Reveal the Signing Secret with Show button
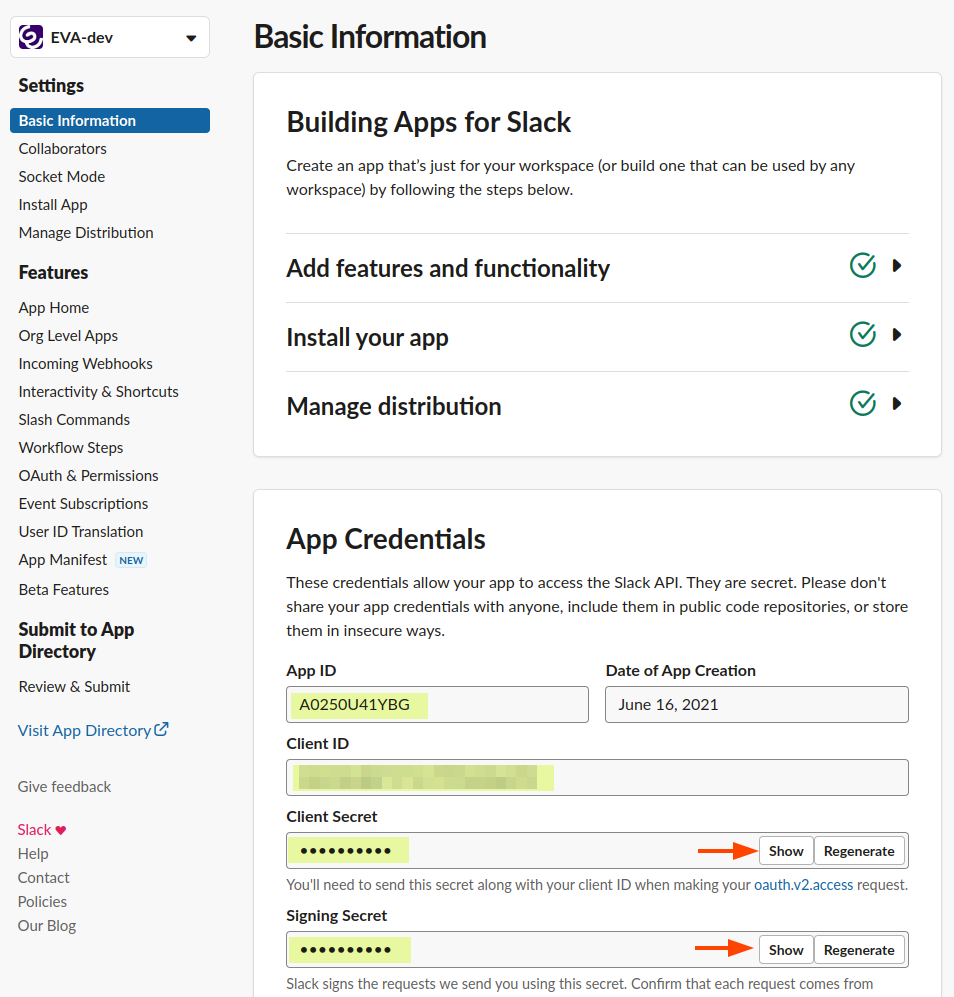Viewport: 954px width, 997px height. pos(786,950)
